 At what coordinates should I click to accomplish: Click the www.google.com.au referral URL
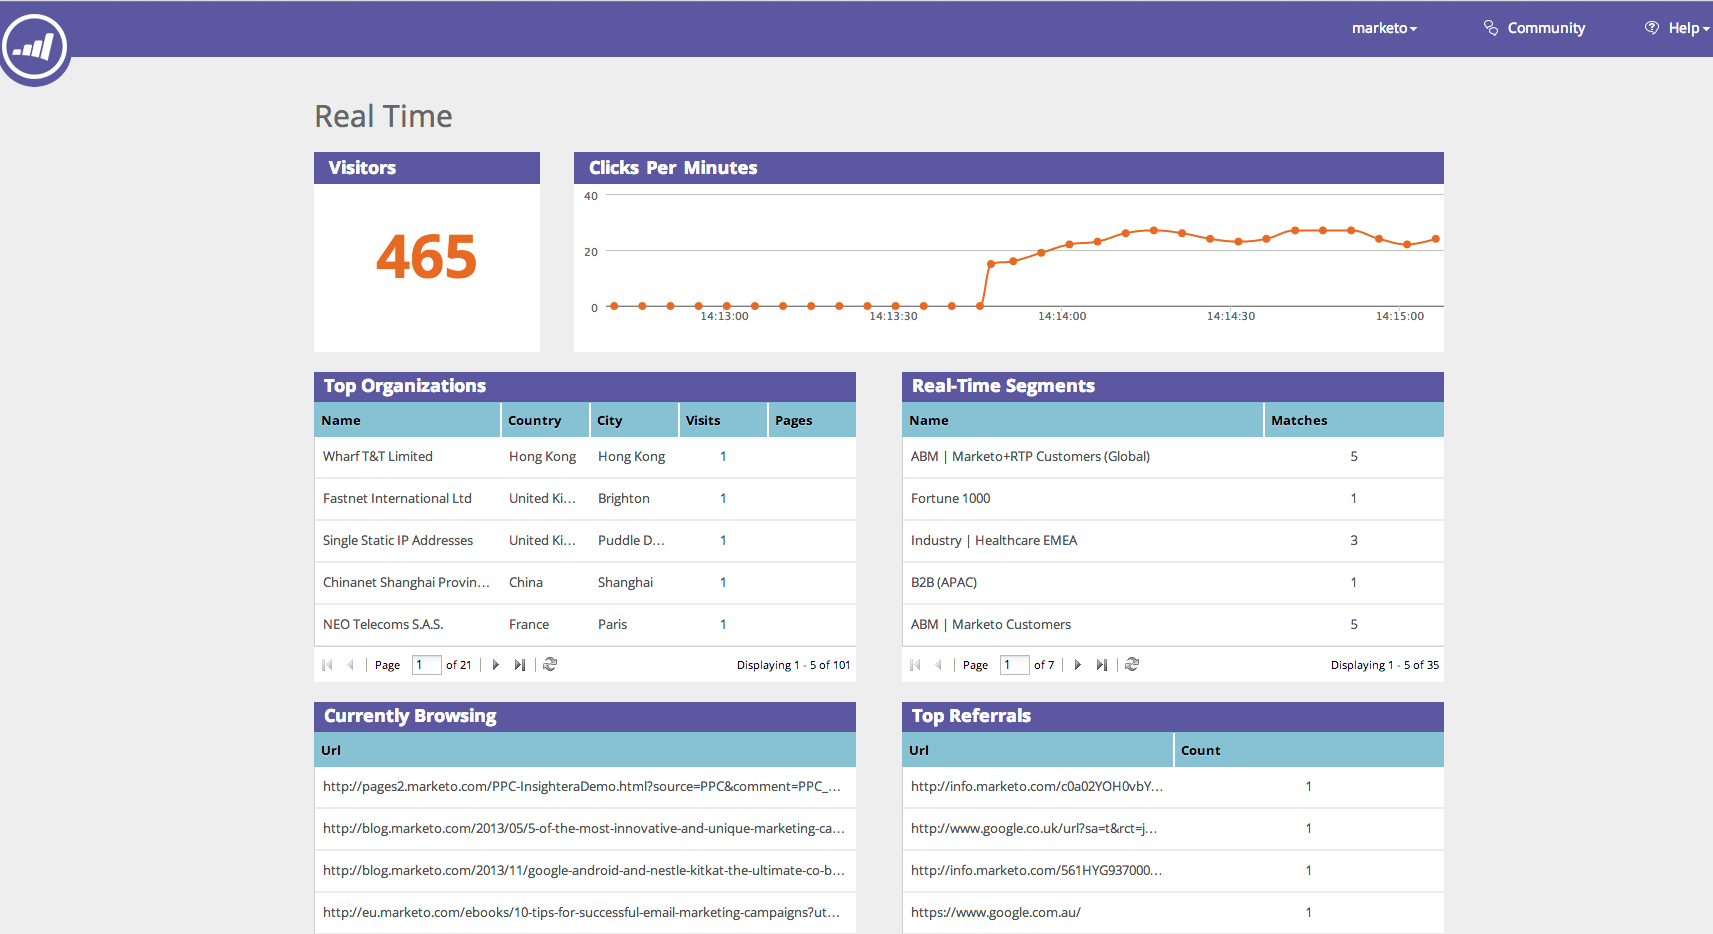[x=996, y=913]
